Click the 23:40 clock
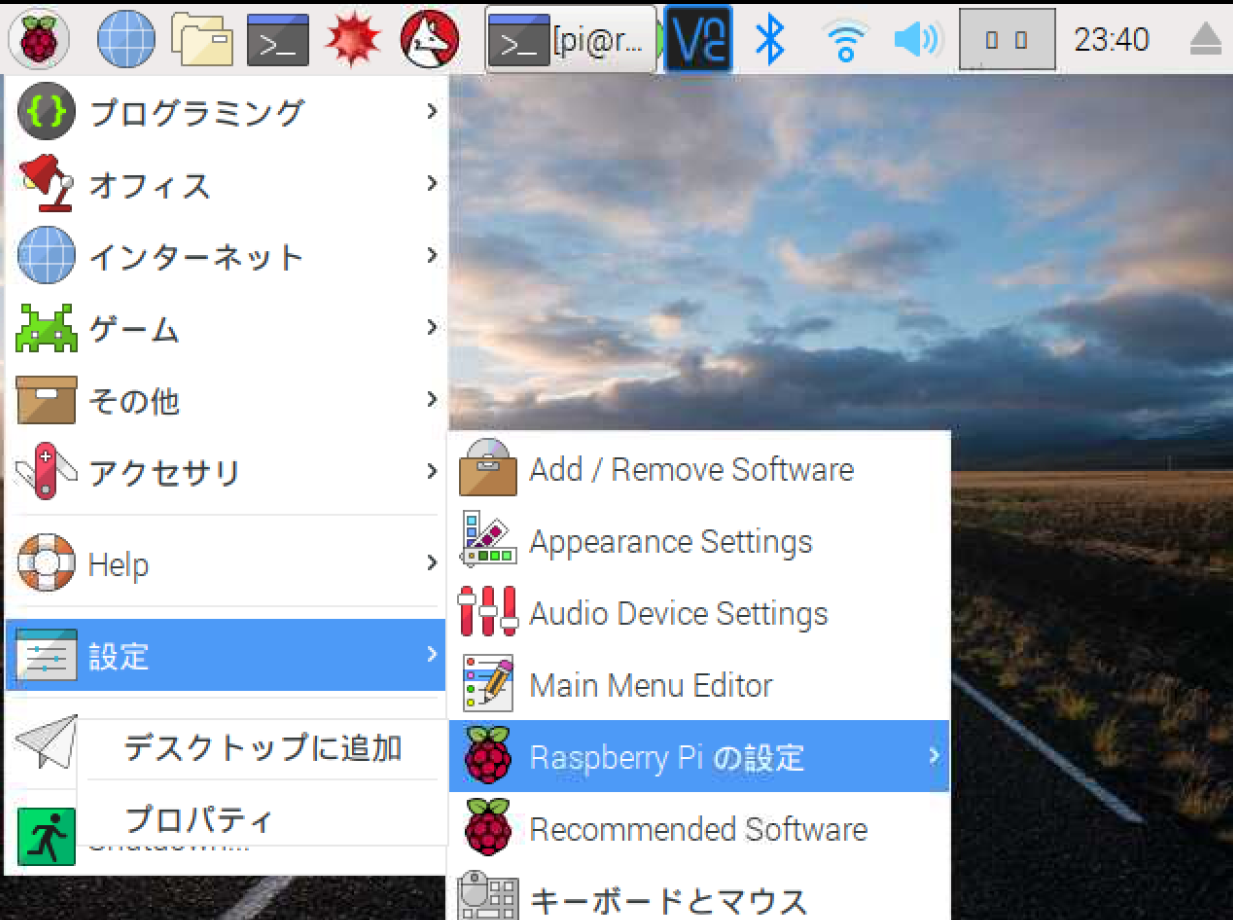The width and height of the screenshot is (1233, 920). [x=1111, y=40]
